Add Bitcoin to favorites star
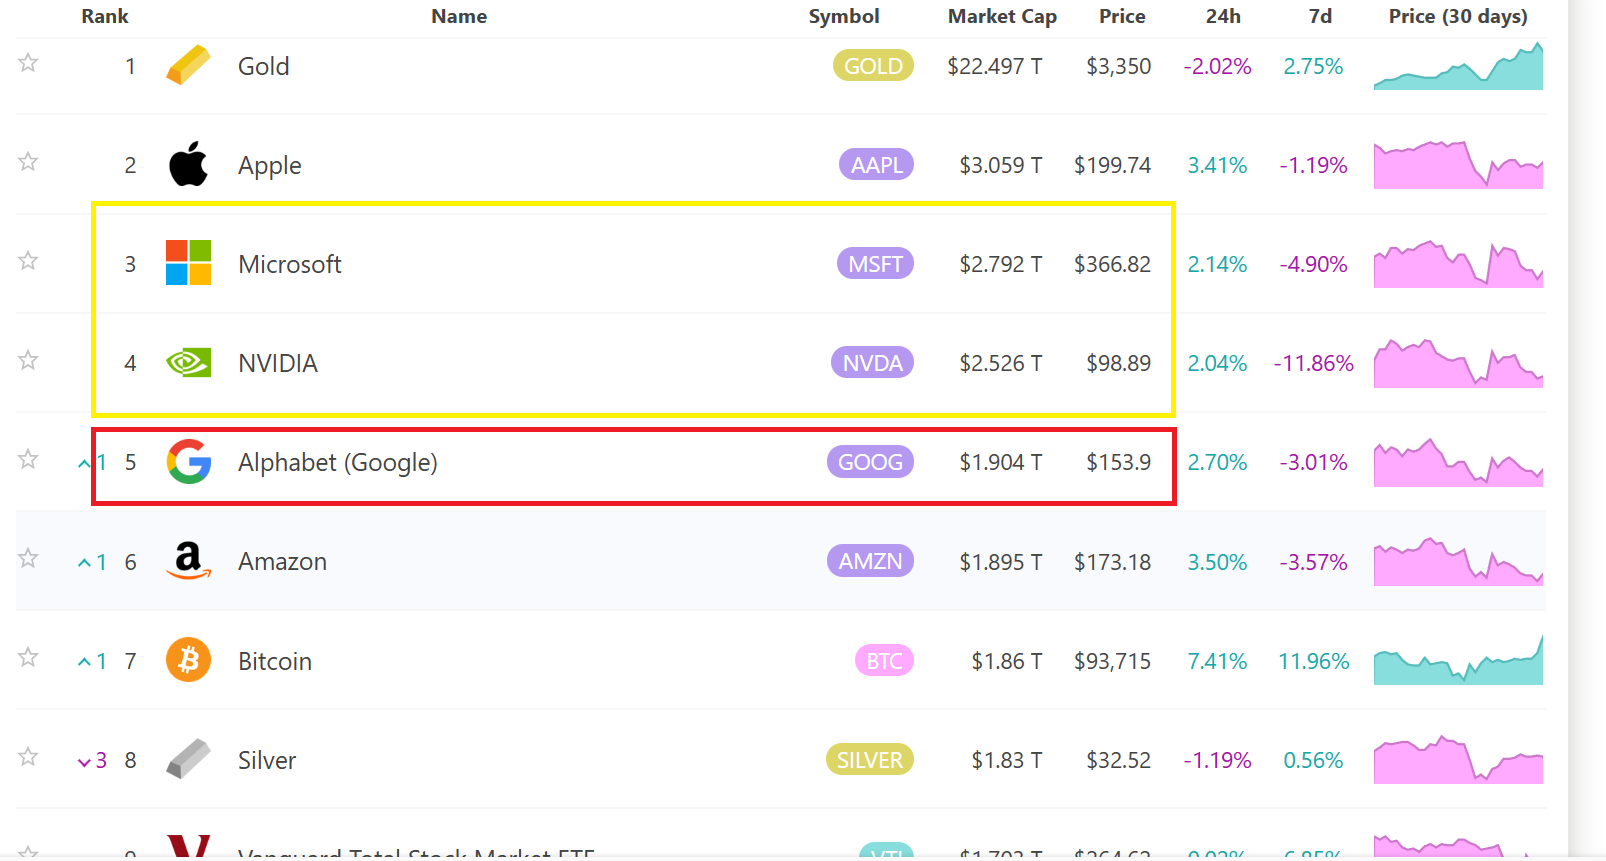1606x861 pixels. tap(28, 657)
